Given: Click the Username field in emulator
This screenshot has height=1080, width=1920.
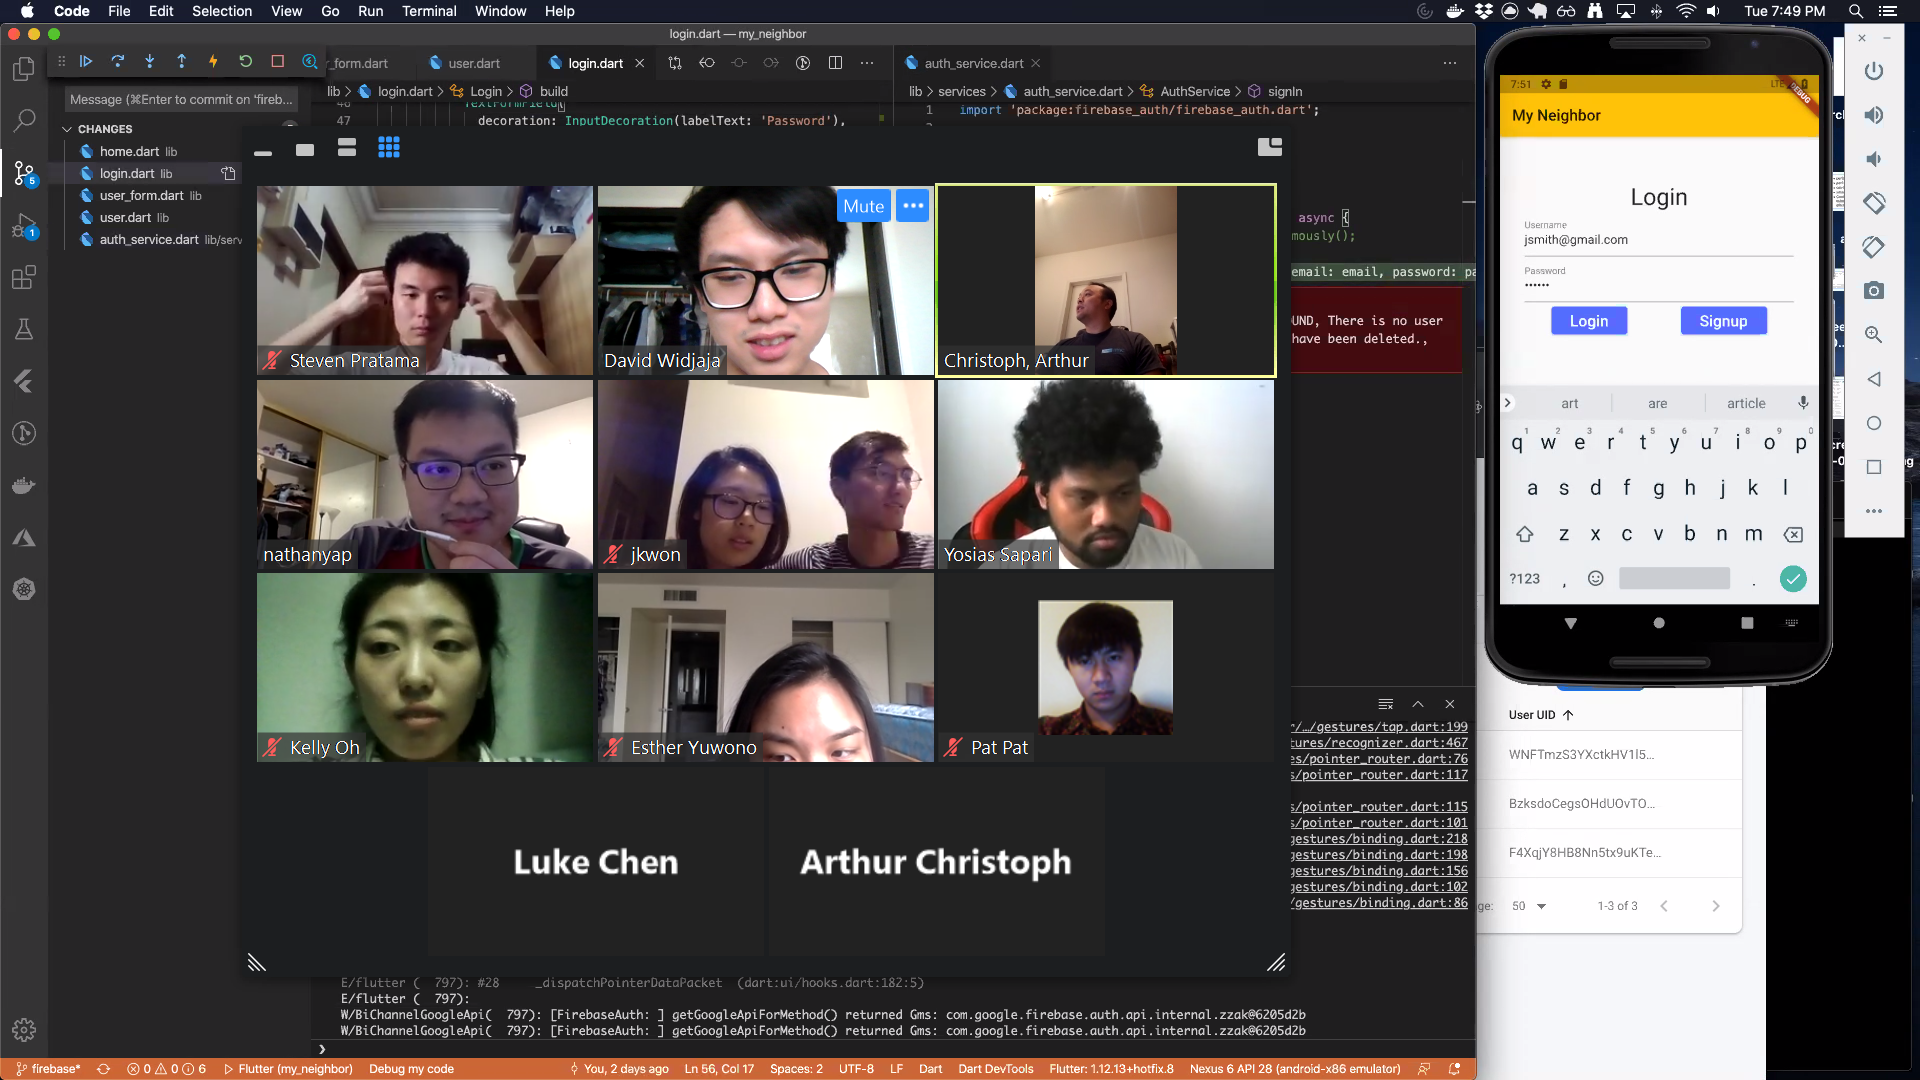Looking at the screenshot, I should [x=1658, y=240].
